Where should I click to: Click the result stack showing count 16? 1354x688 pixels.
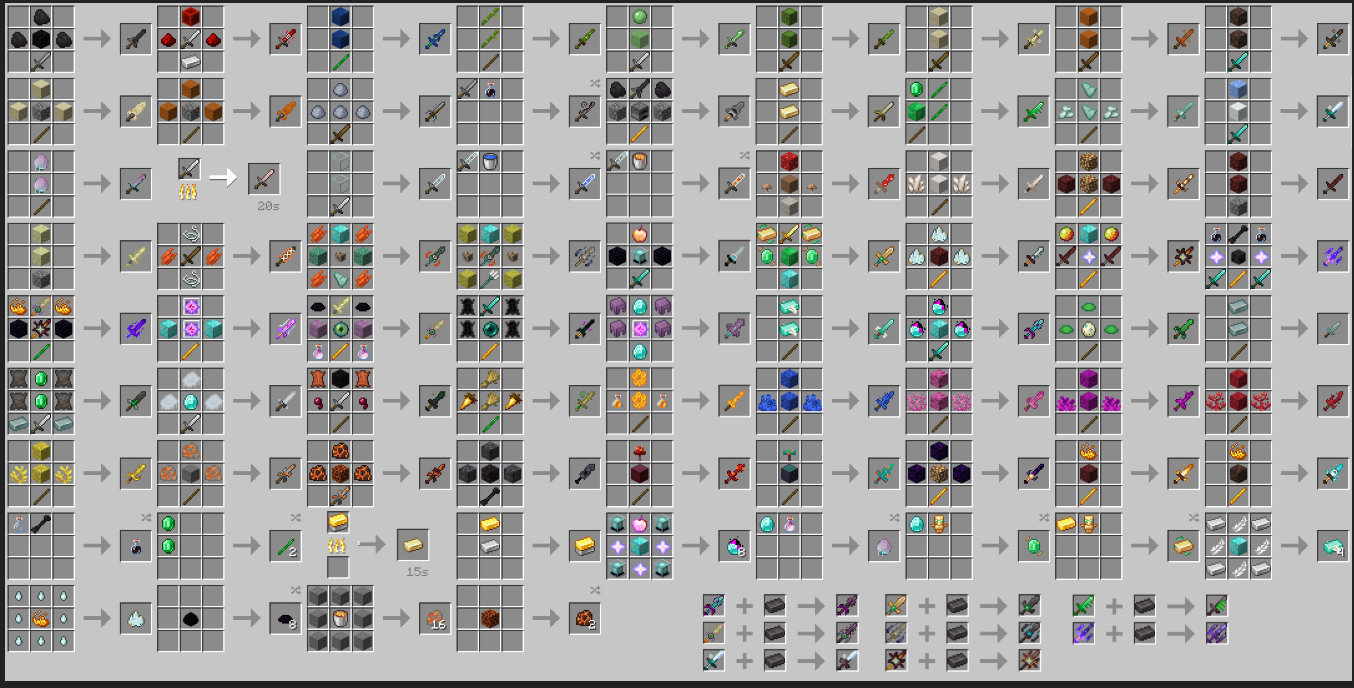435,618
